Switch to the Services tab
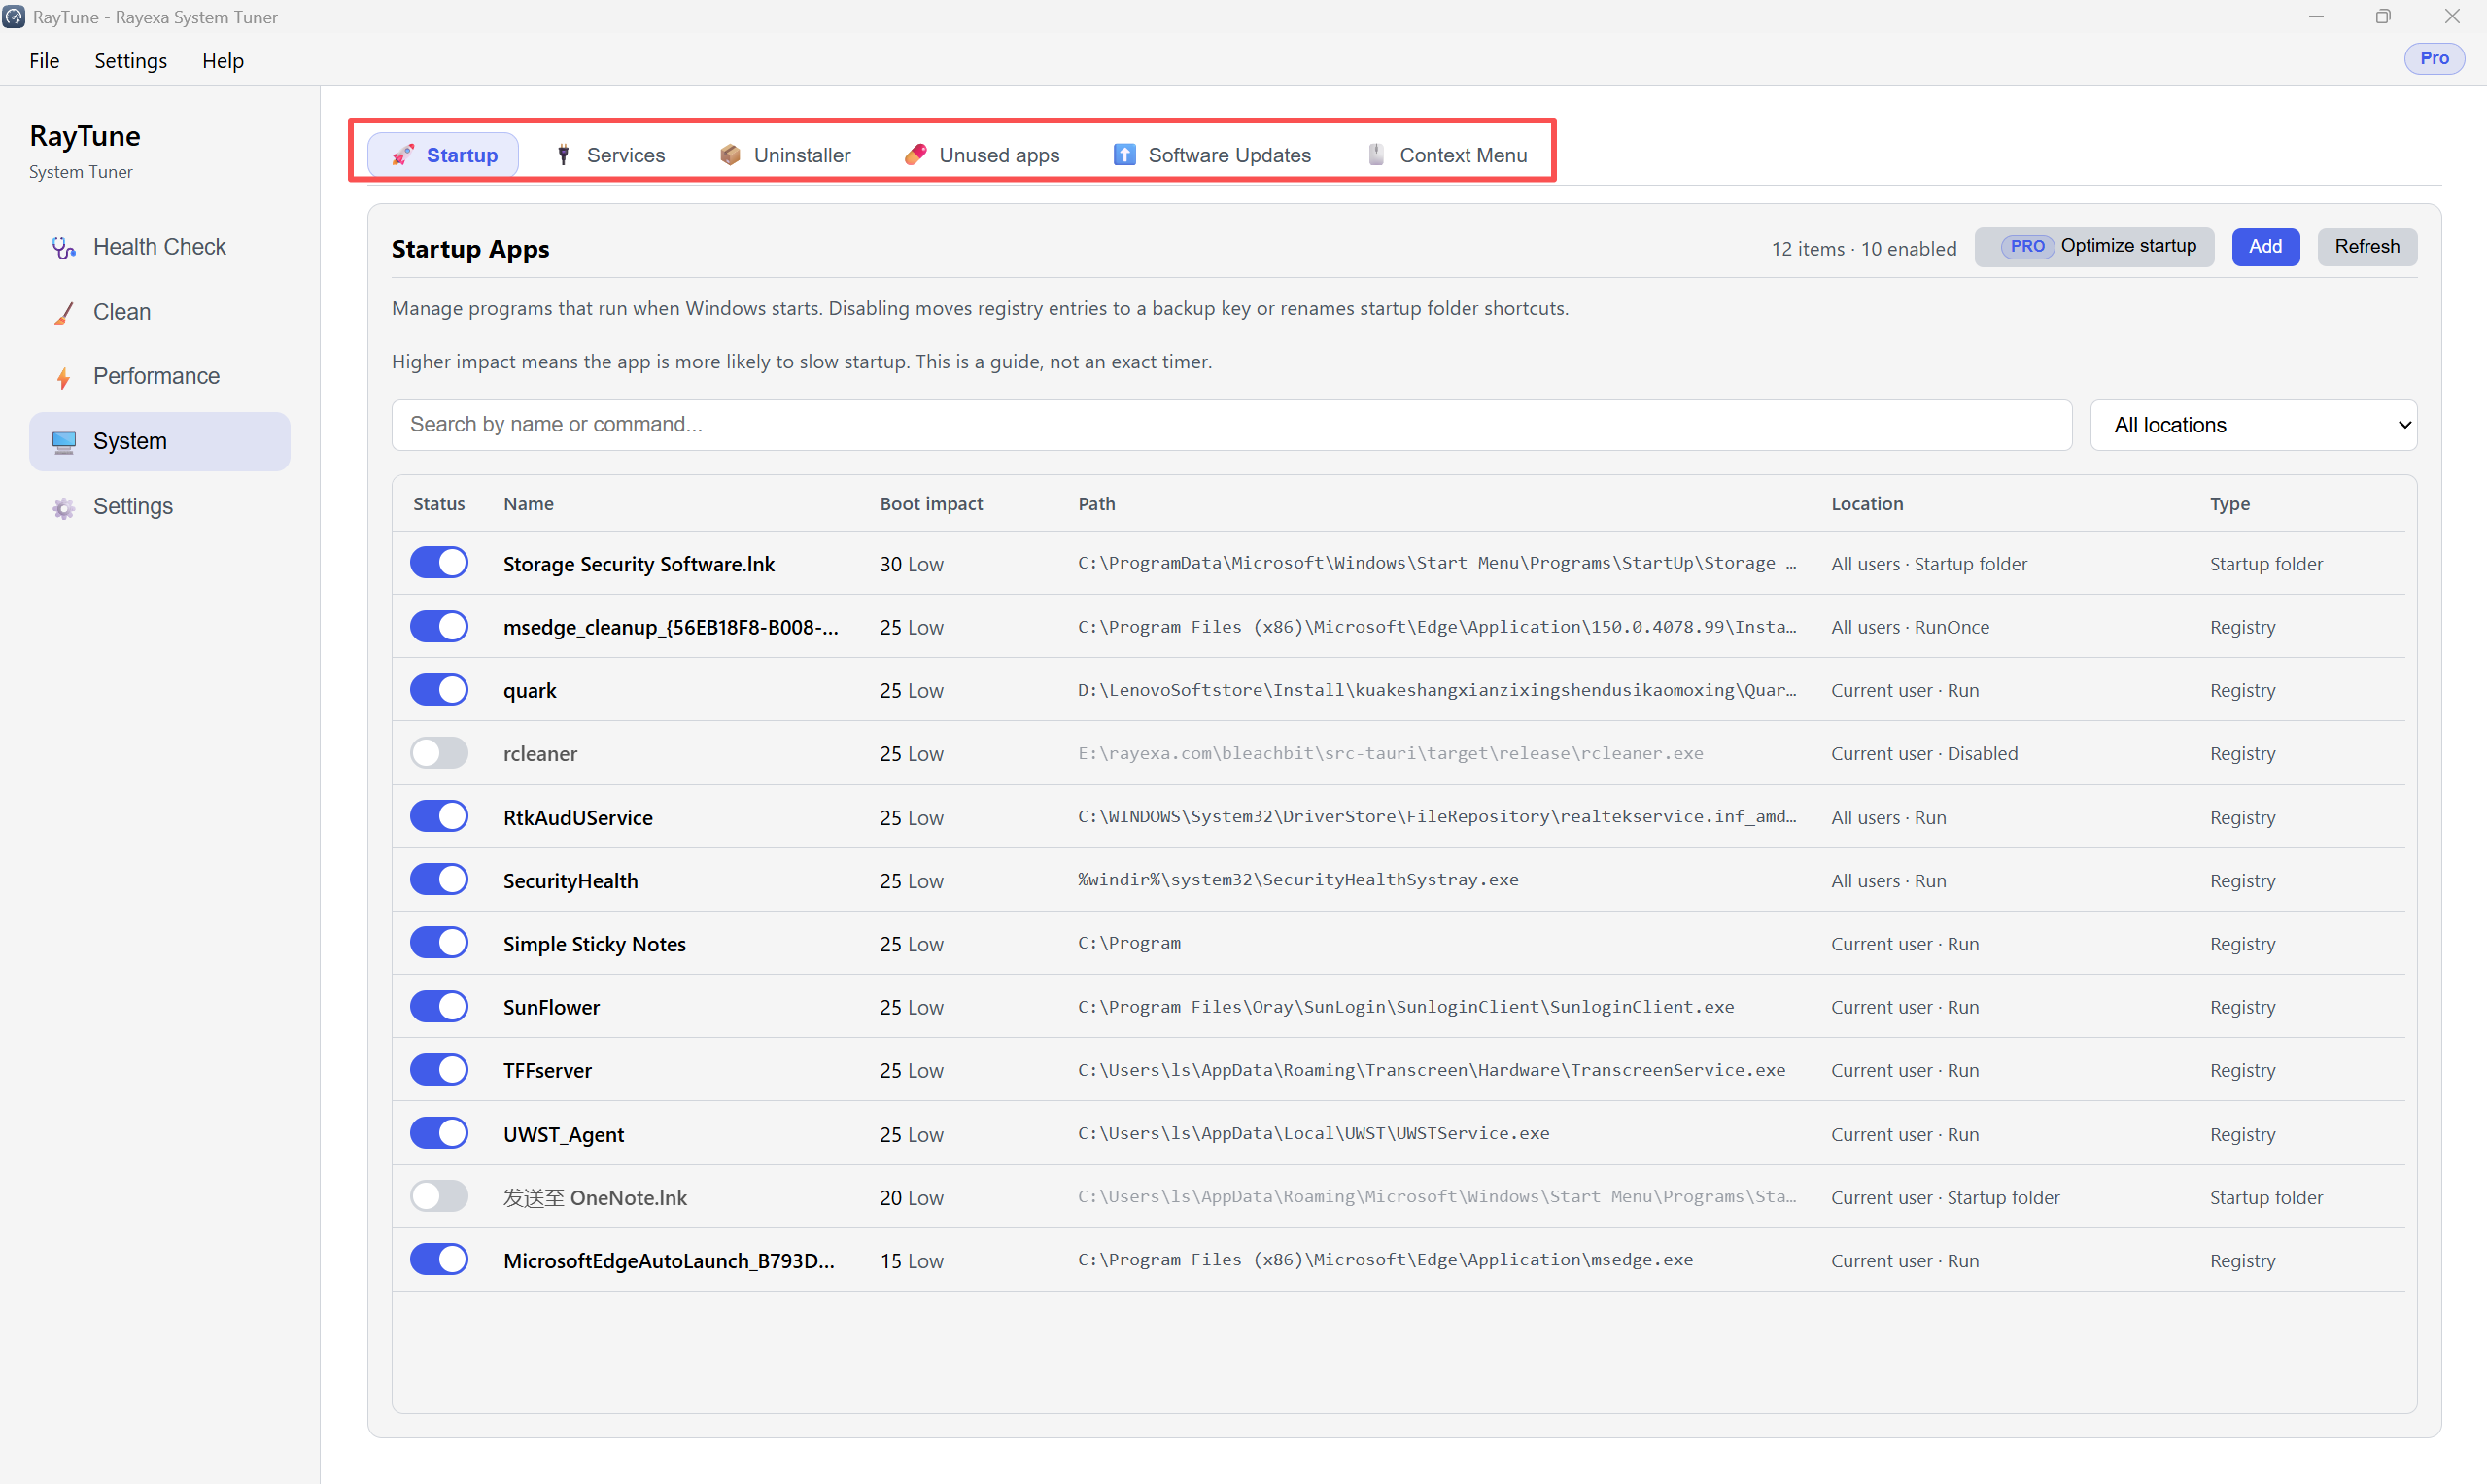The image size is (2487, 1484). (x=610, y=155)
